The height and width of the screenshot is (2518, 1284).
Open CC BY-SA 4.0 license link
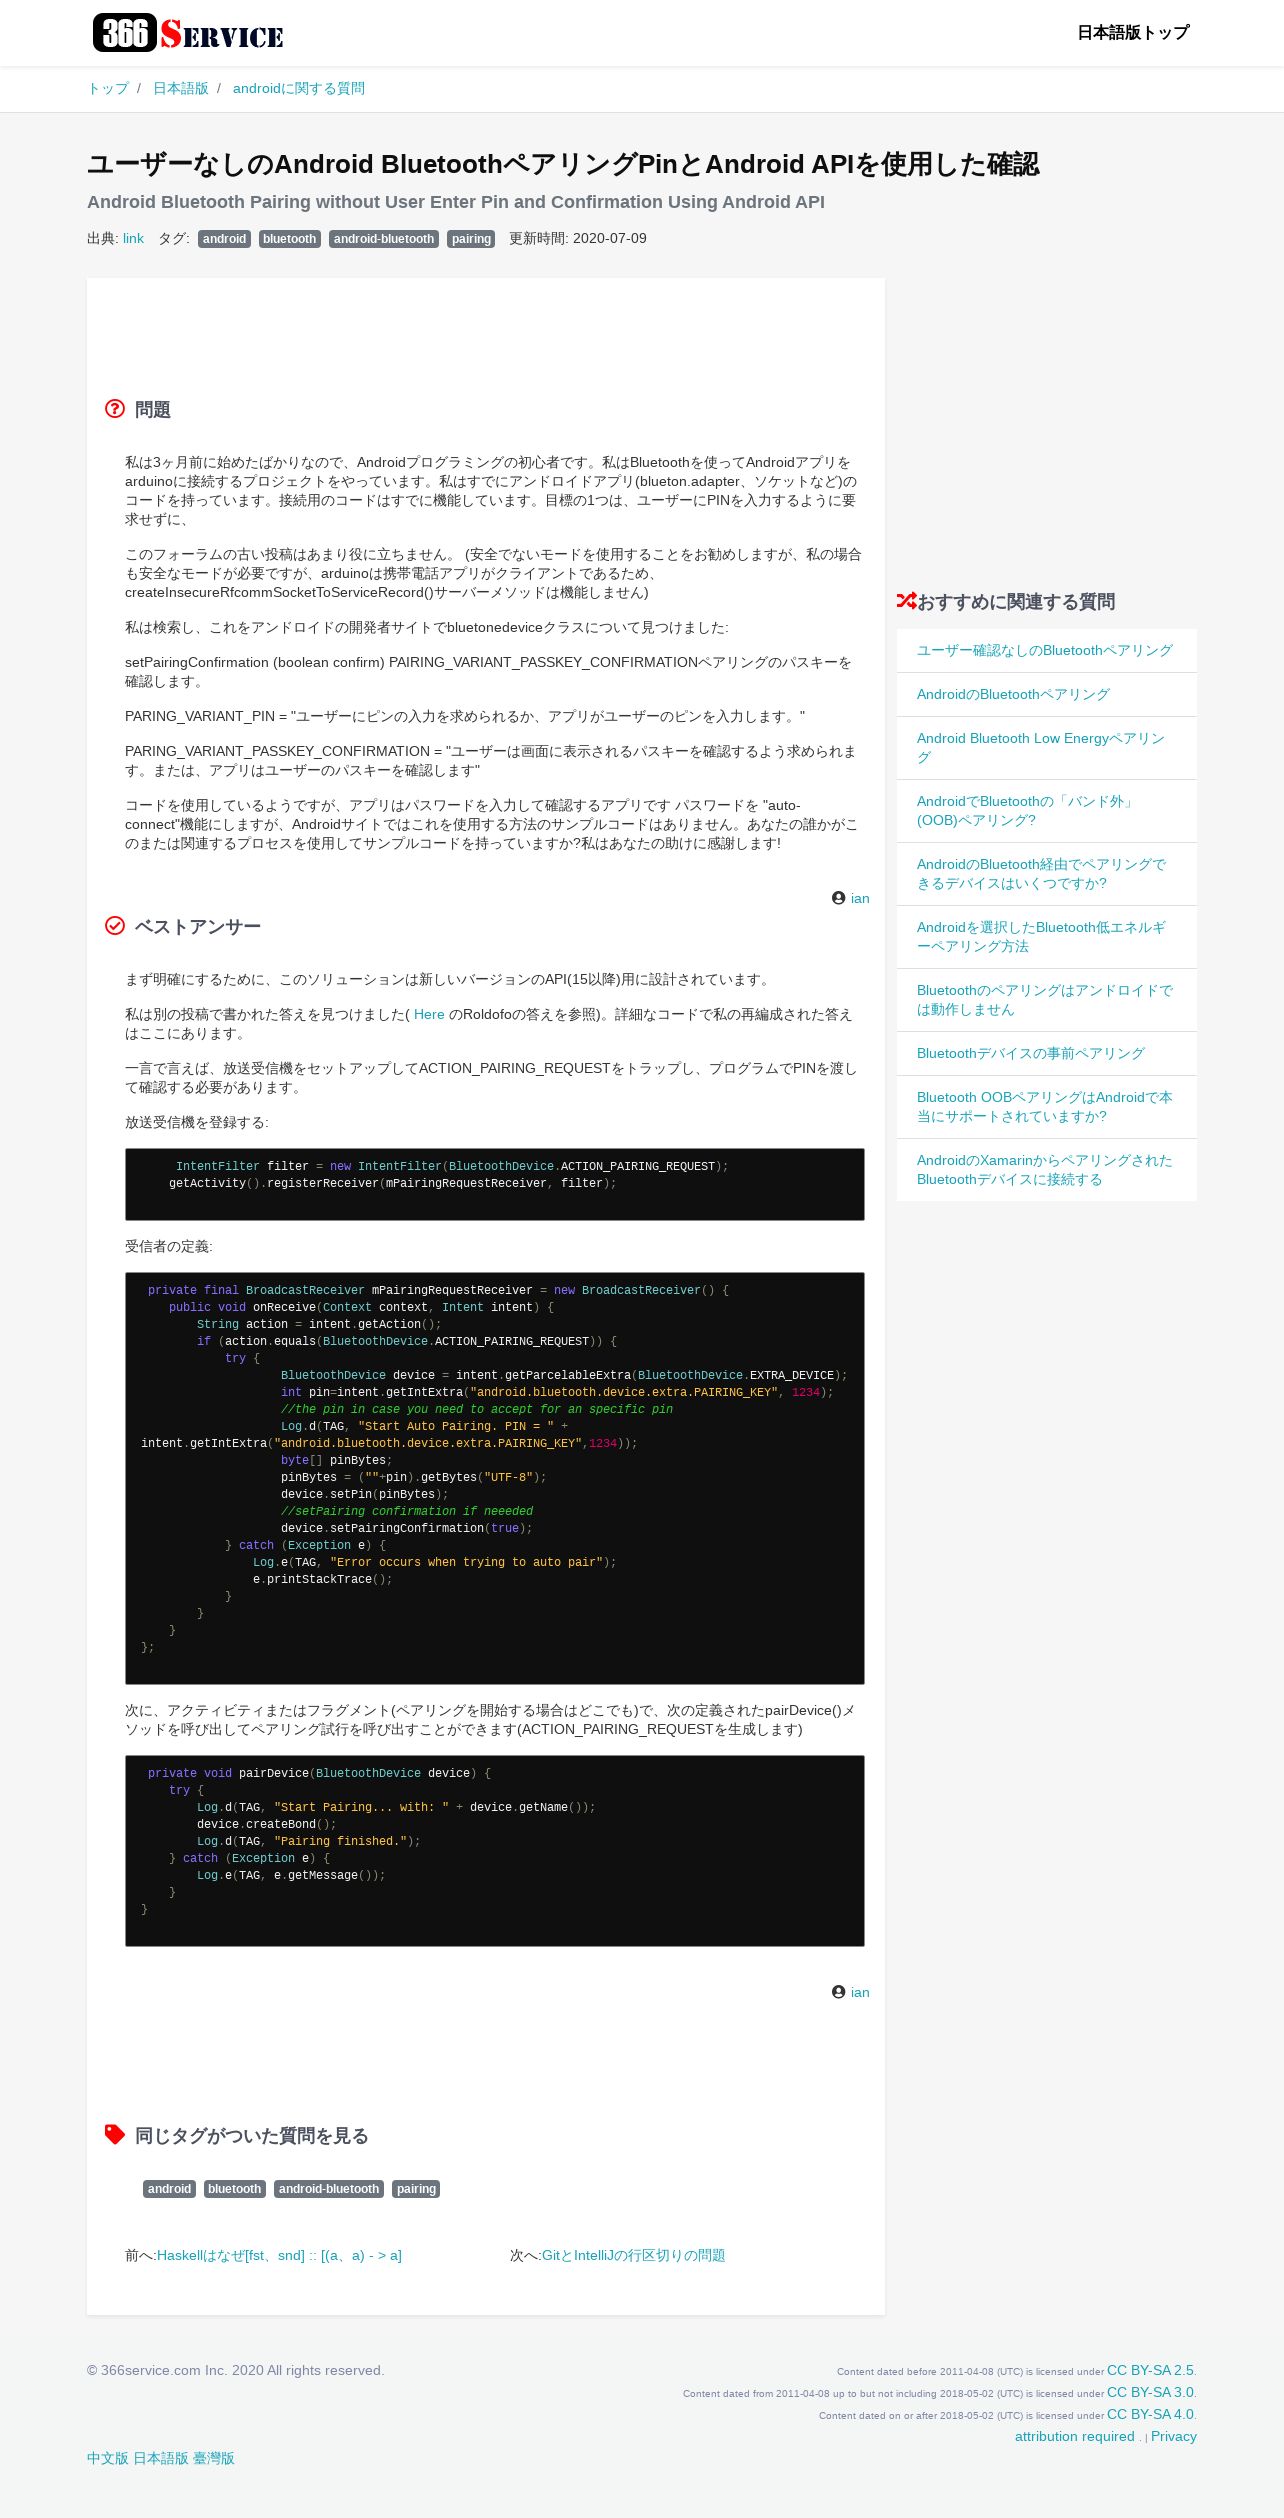coord(1150,2414)
